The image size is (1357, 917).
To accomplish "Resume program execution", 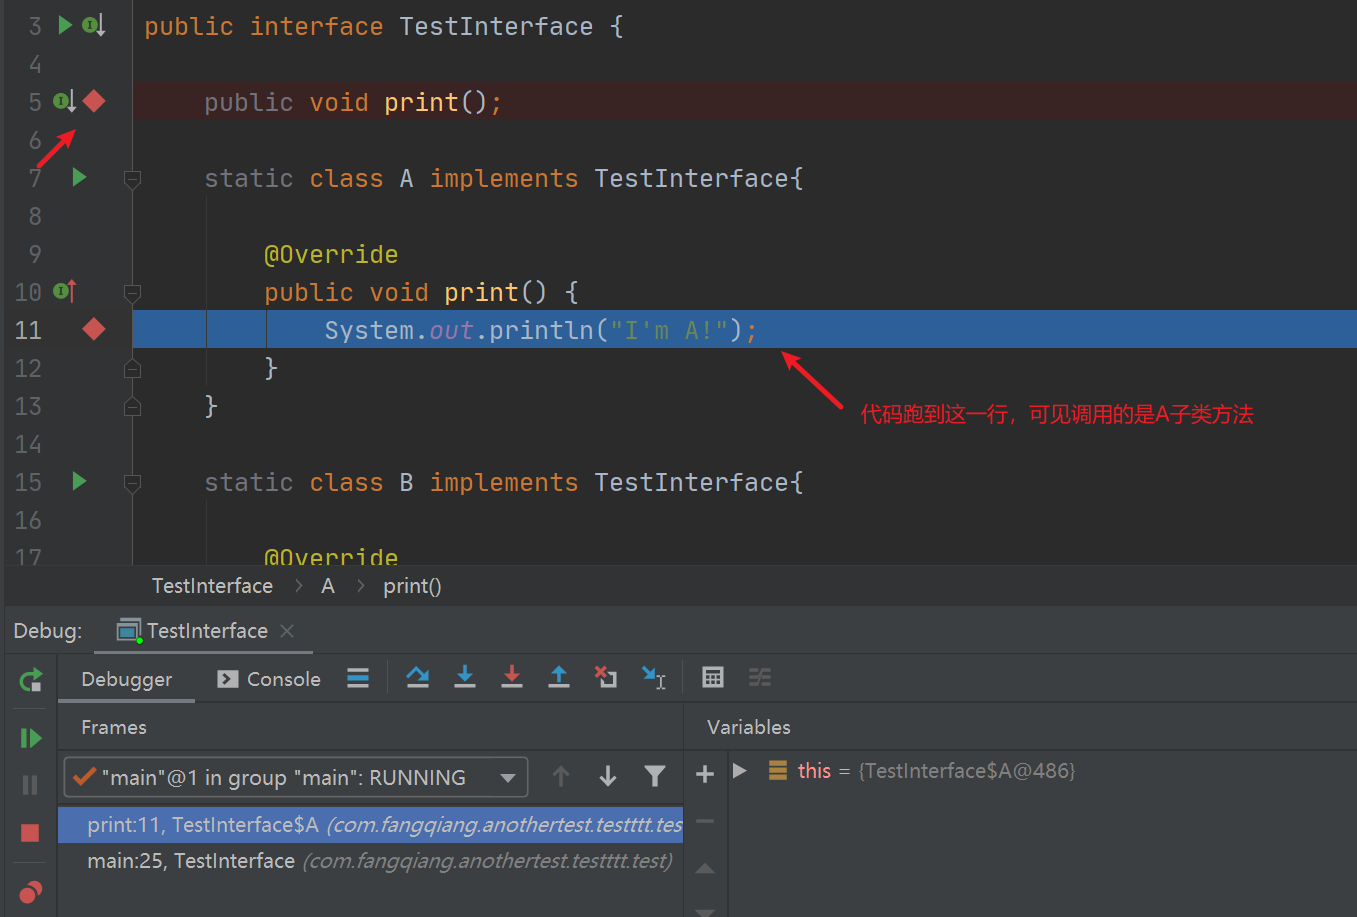I will [31, 738].
